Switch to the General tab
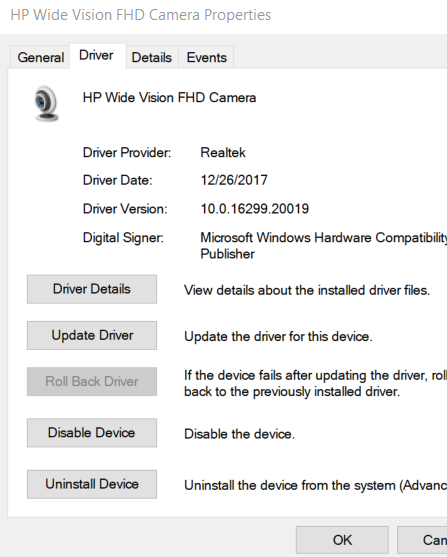The width and height of the screenshot is (447, 557). tap(40, 57)
